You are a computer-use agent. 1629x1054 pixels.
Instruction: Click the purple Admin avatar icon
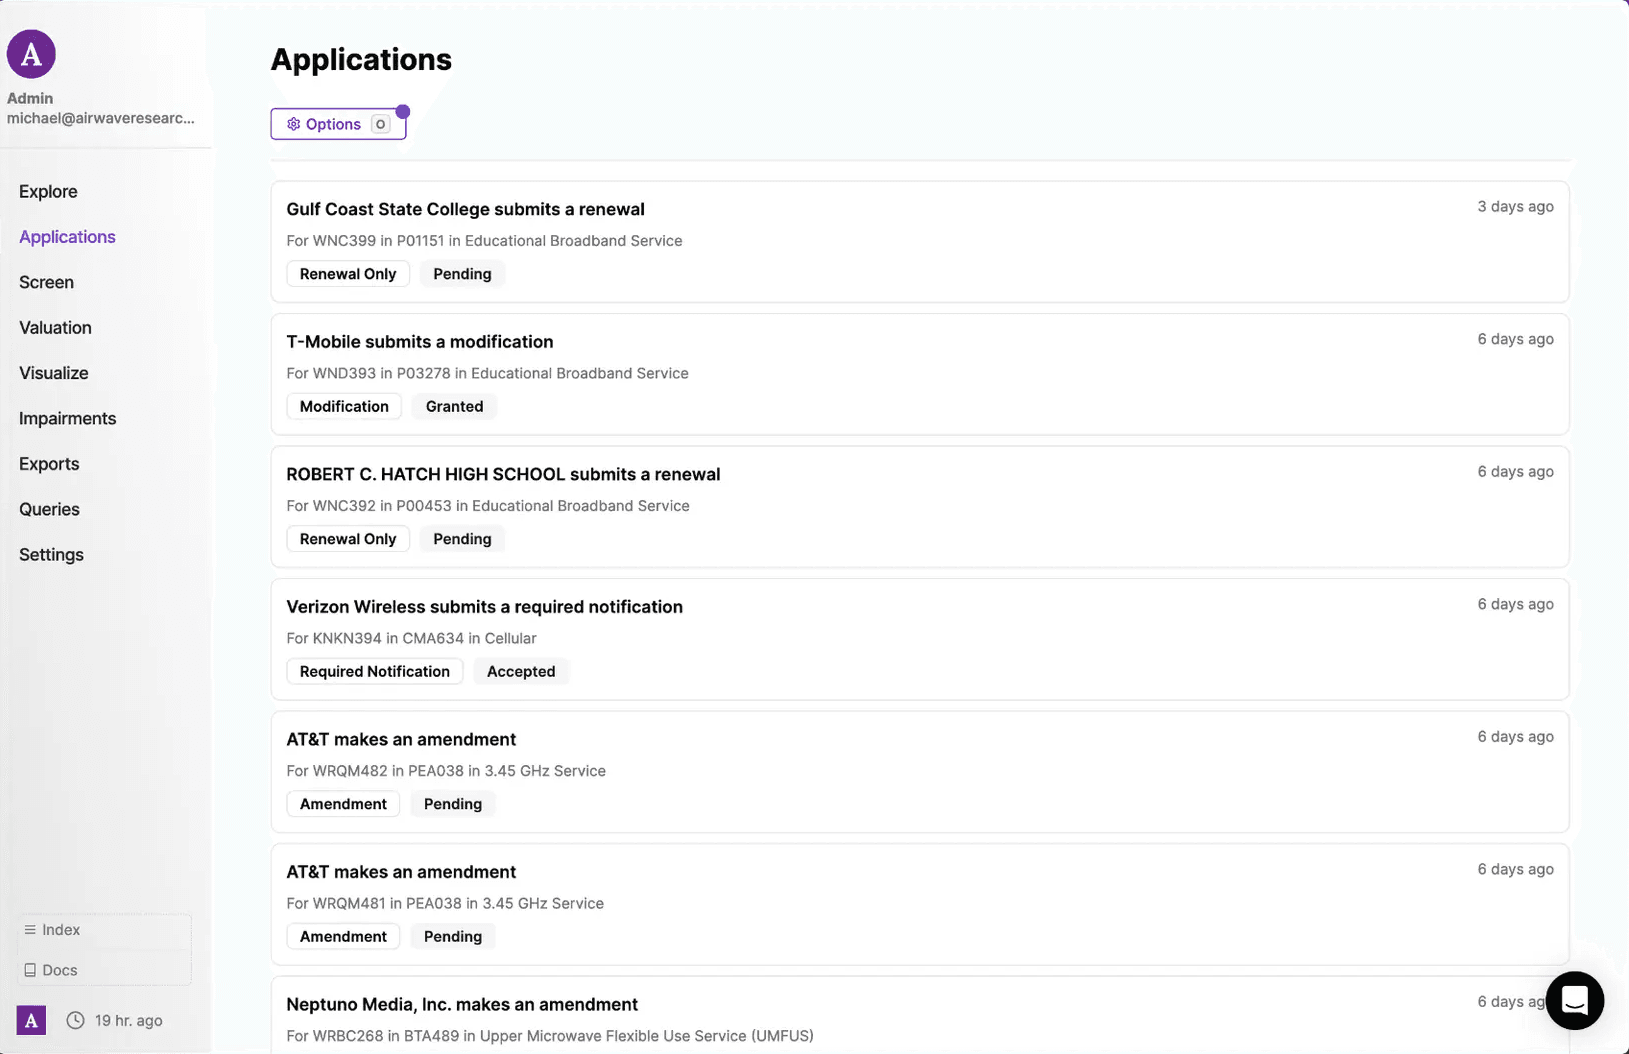point(31,54)
